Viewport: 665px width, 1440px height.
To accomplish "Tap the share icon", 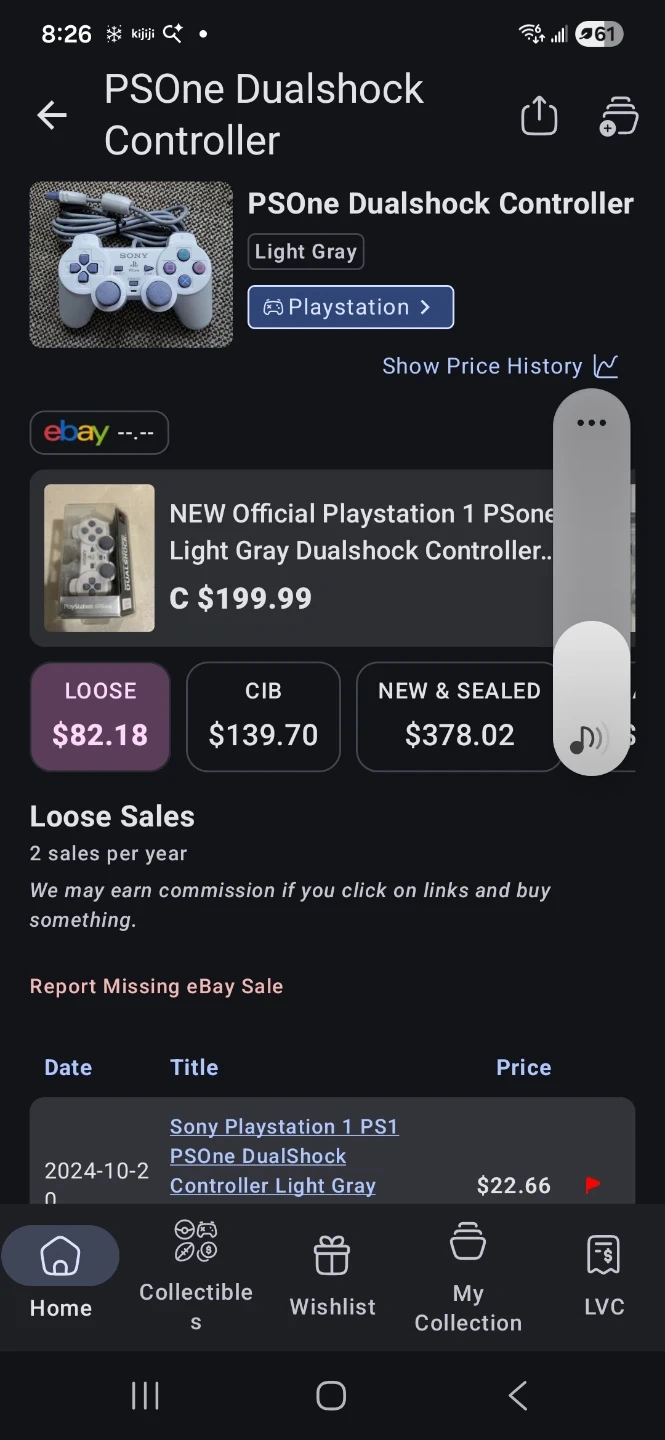I will [539, 116].
